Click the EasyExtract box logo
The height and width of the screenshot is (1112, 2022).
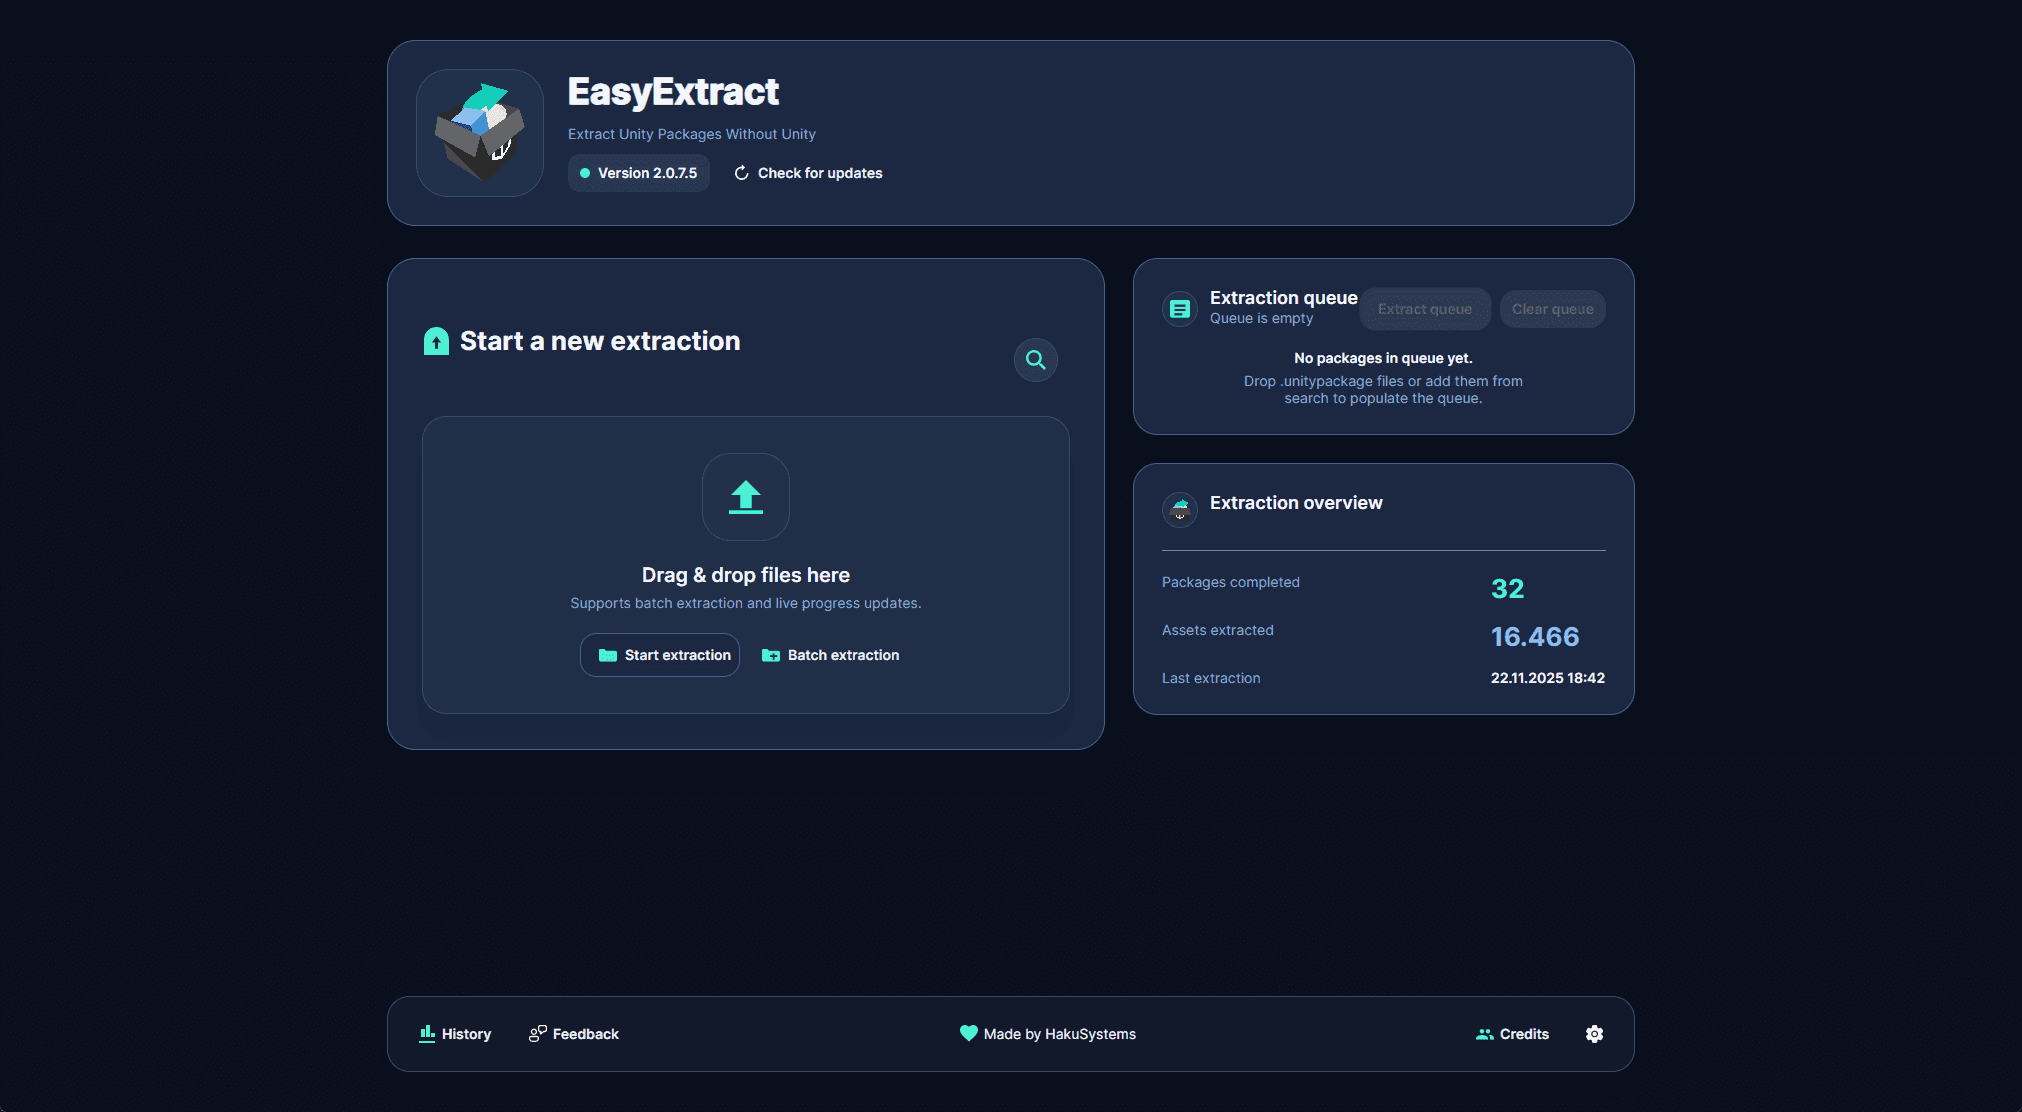coord(479,132)
